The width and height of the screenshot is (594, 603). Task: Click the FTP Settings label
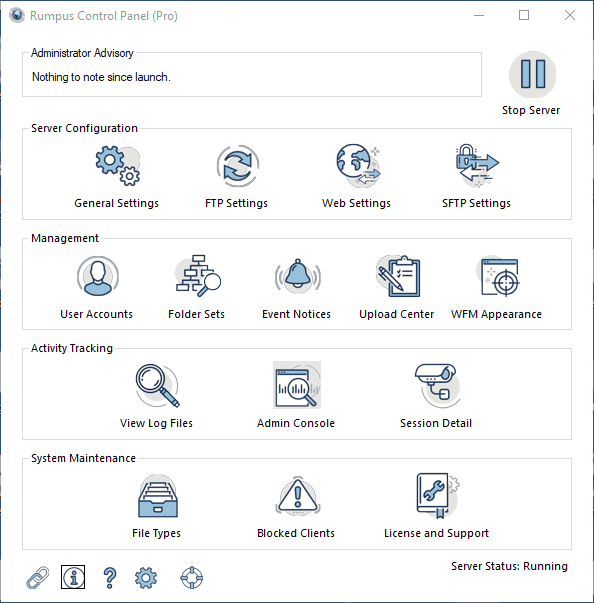pos(236,203)
